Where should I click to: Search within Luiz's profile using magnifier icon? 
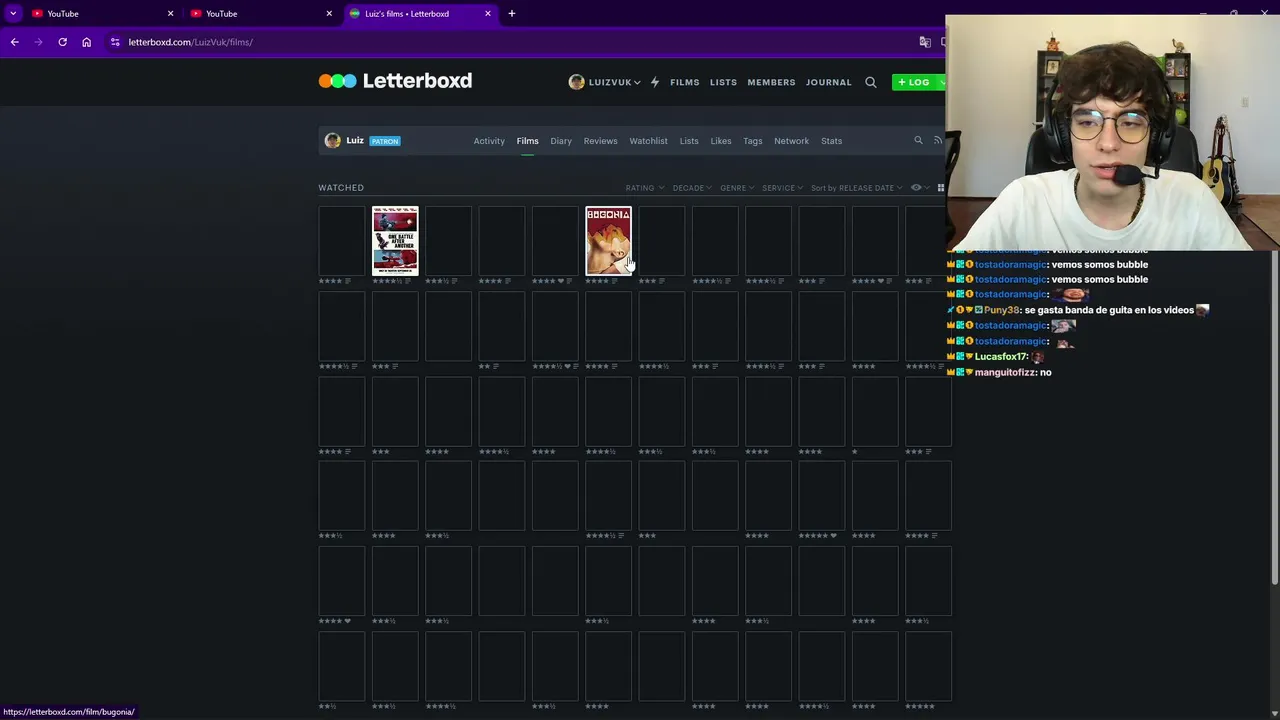tap(918, 141)
